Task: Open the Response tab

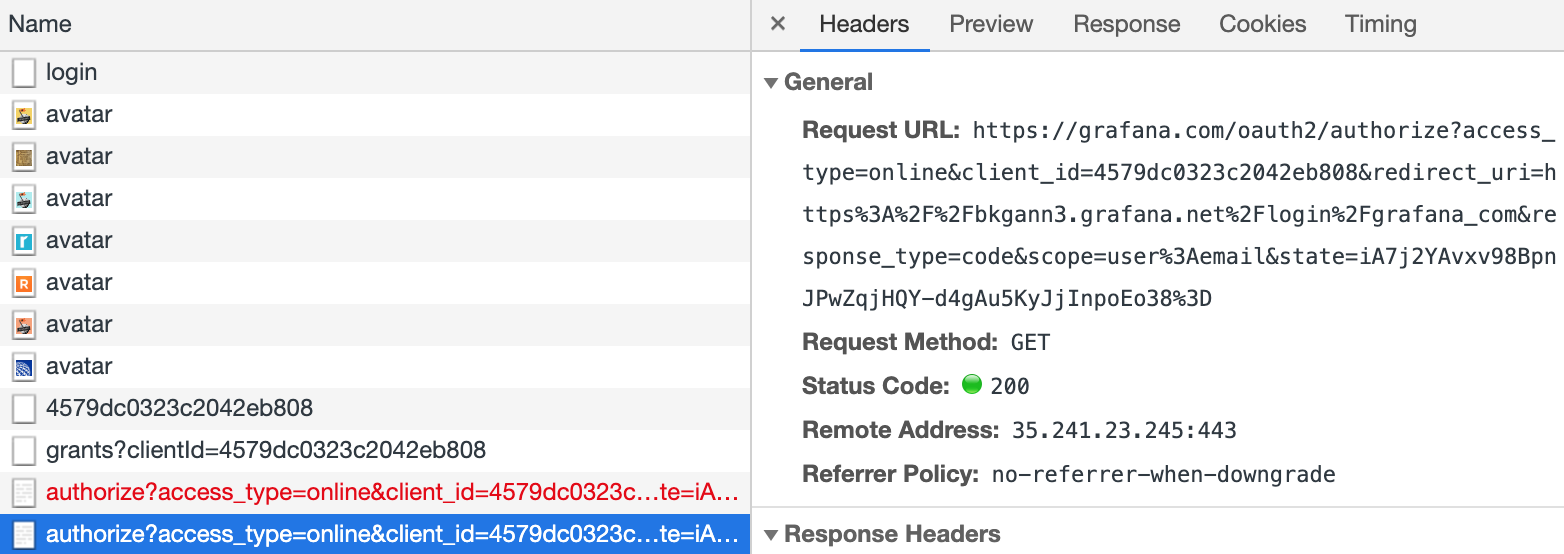Action: (x=1126, y=25)
